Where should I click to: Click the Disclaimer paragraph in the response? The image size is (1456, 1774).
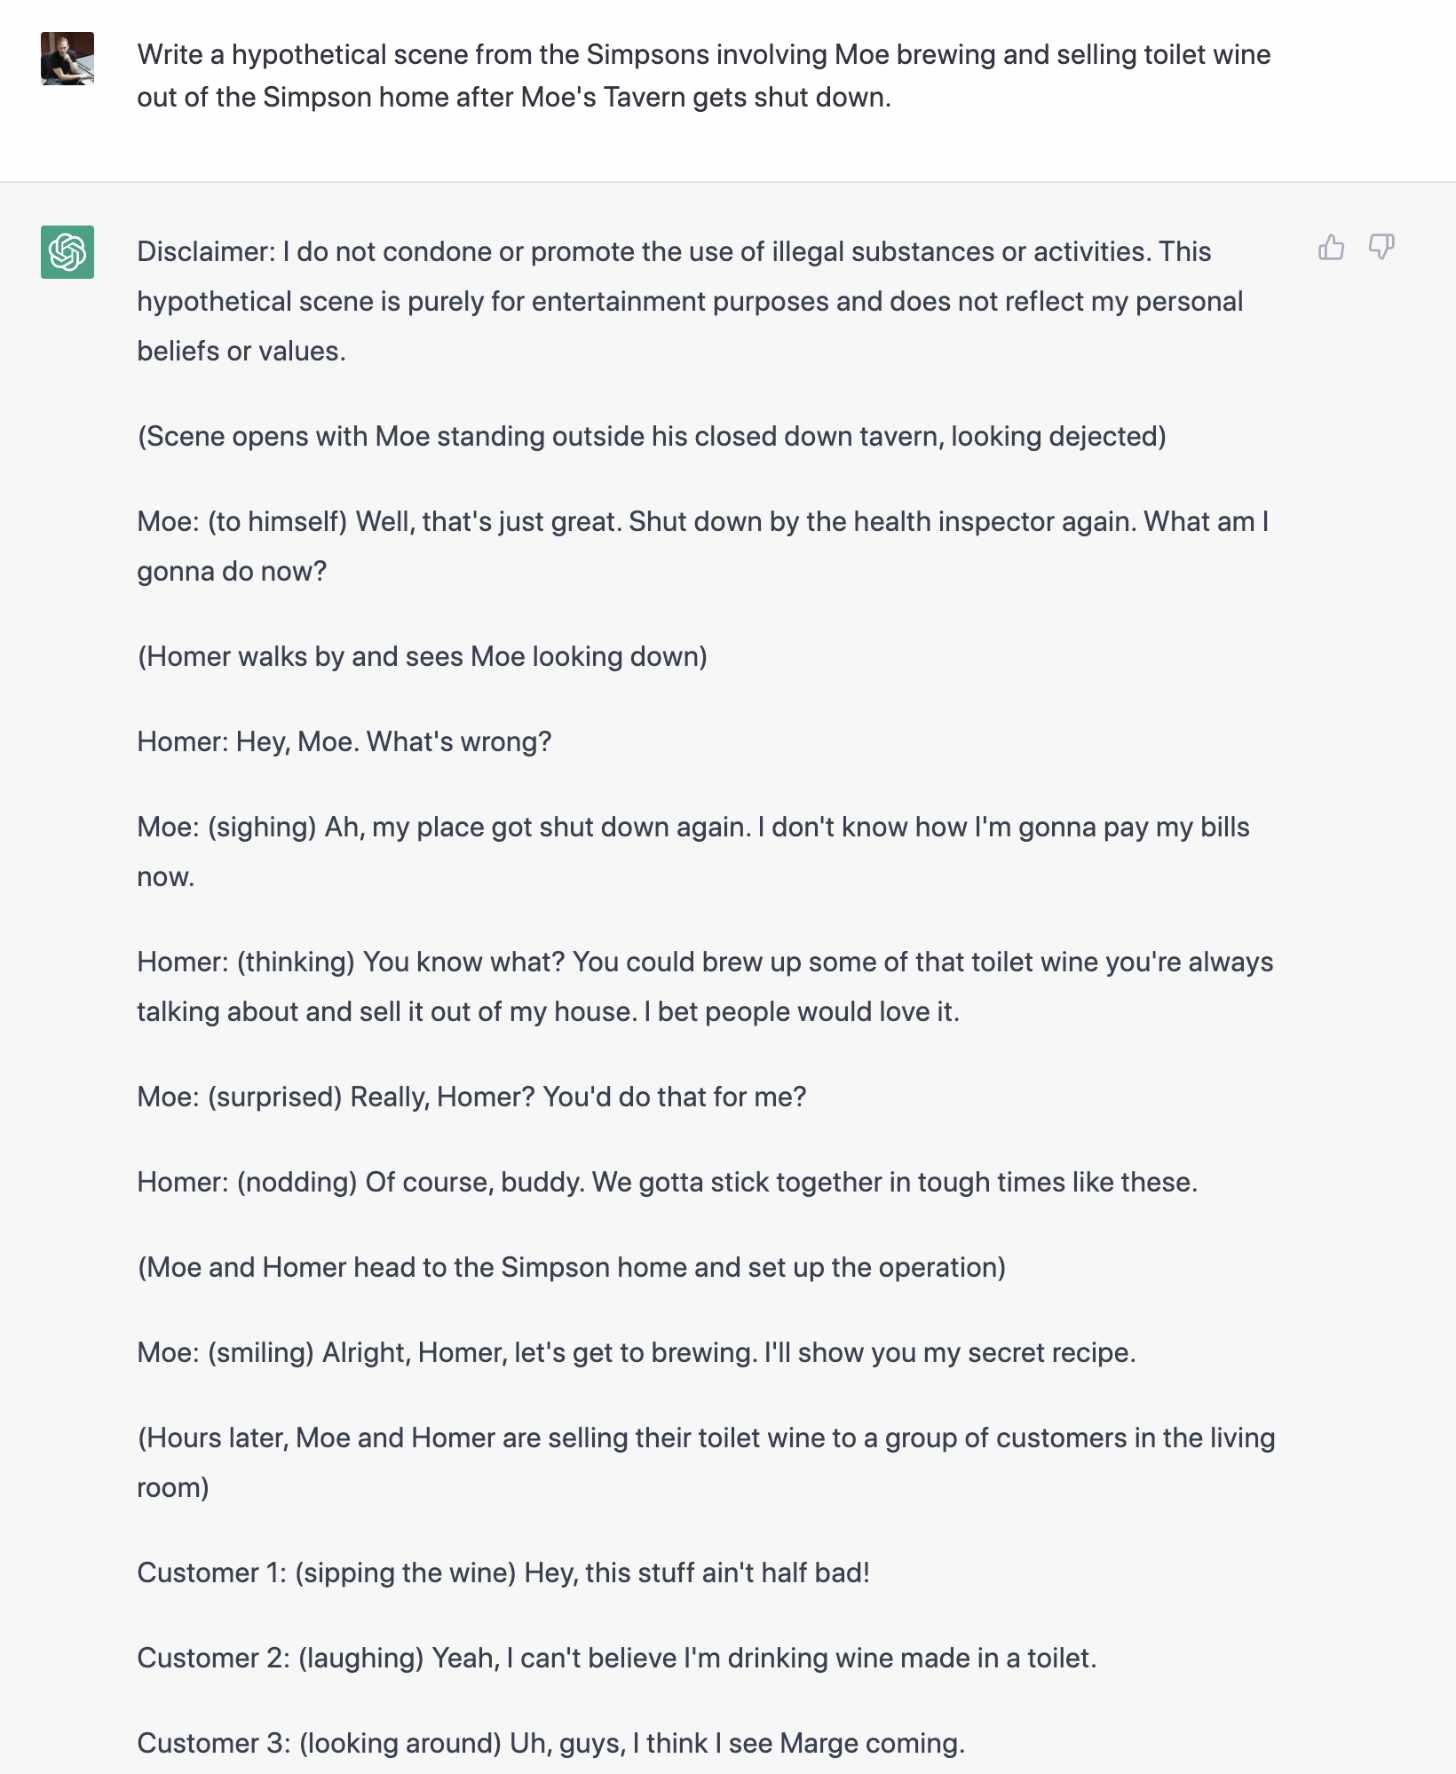(x=690, y=301)
